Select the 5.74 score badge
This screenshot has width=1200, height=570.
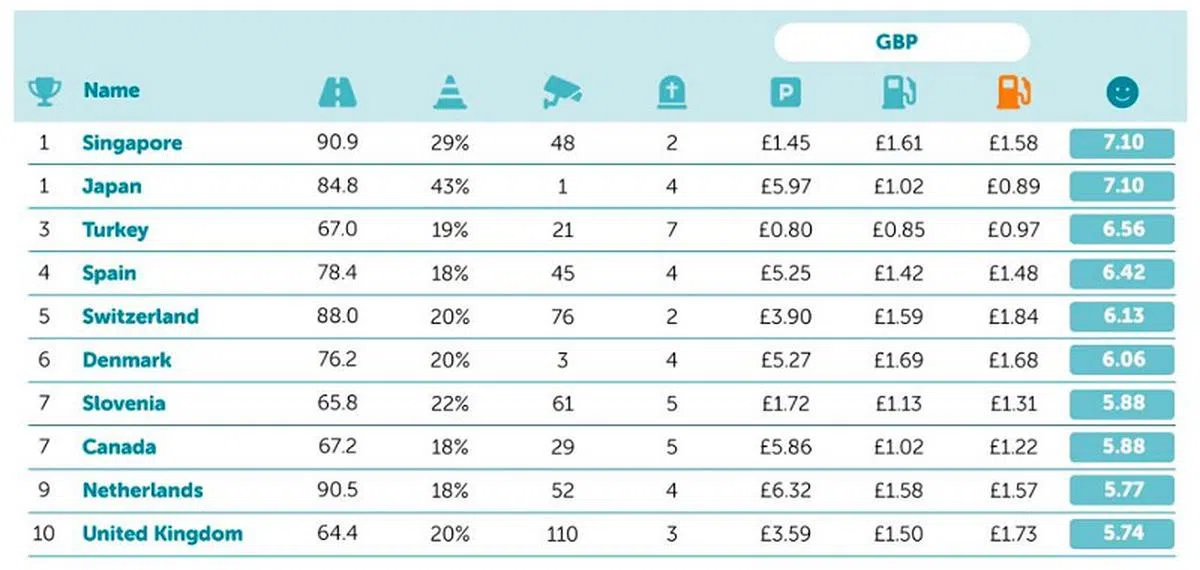[1121, 533]
